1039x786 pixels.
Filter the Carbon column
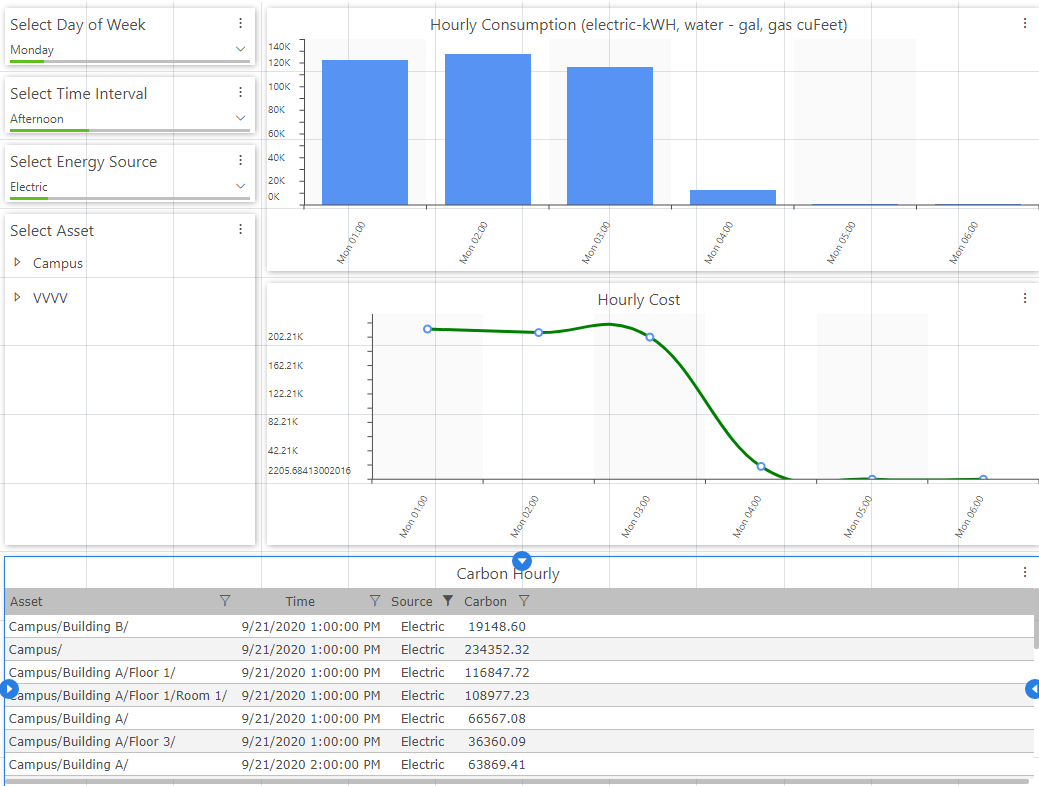coord(524,600)
